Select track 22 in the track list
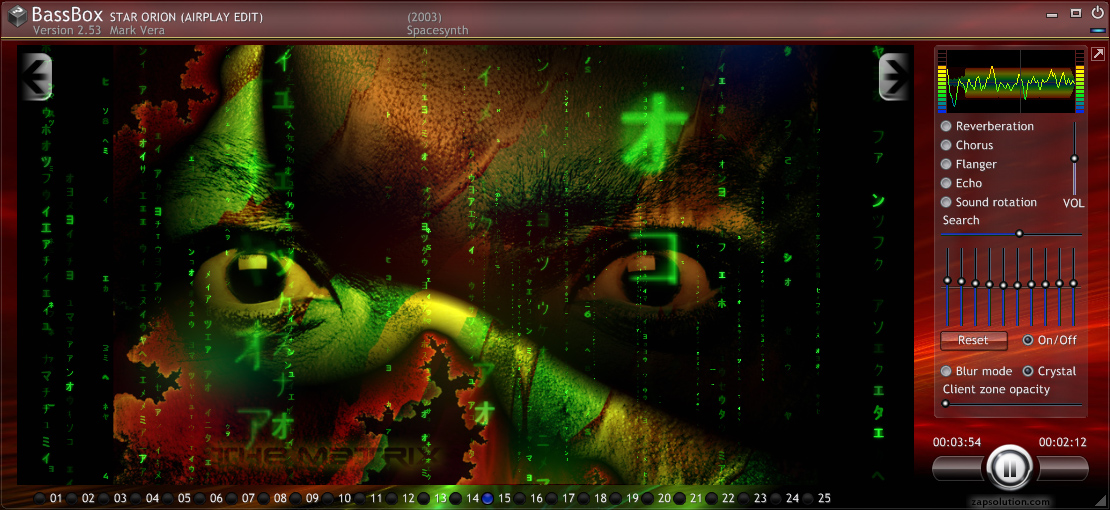Screen dimensions: 1110x510 point(711,498)
